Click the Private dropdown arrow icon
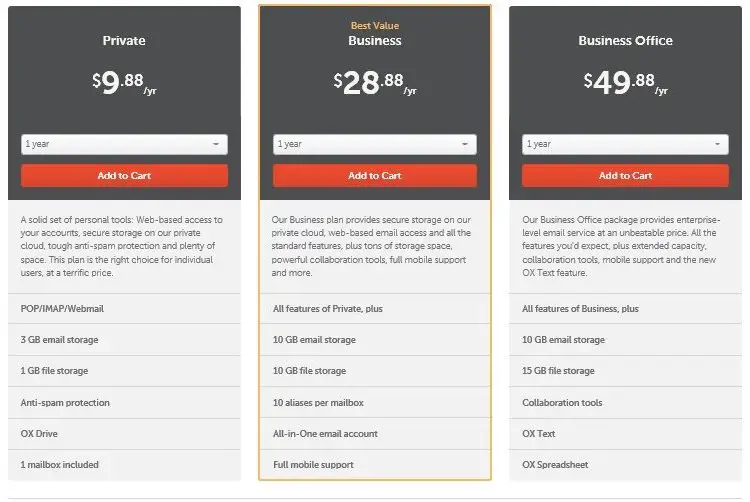 (216, 144)
